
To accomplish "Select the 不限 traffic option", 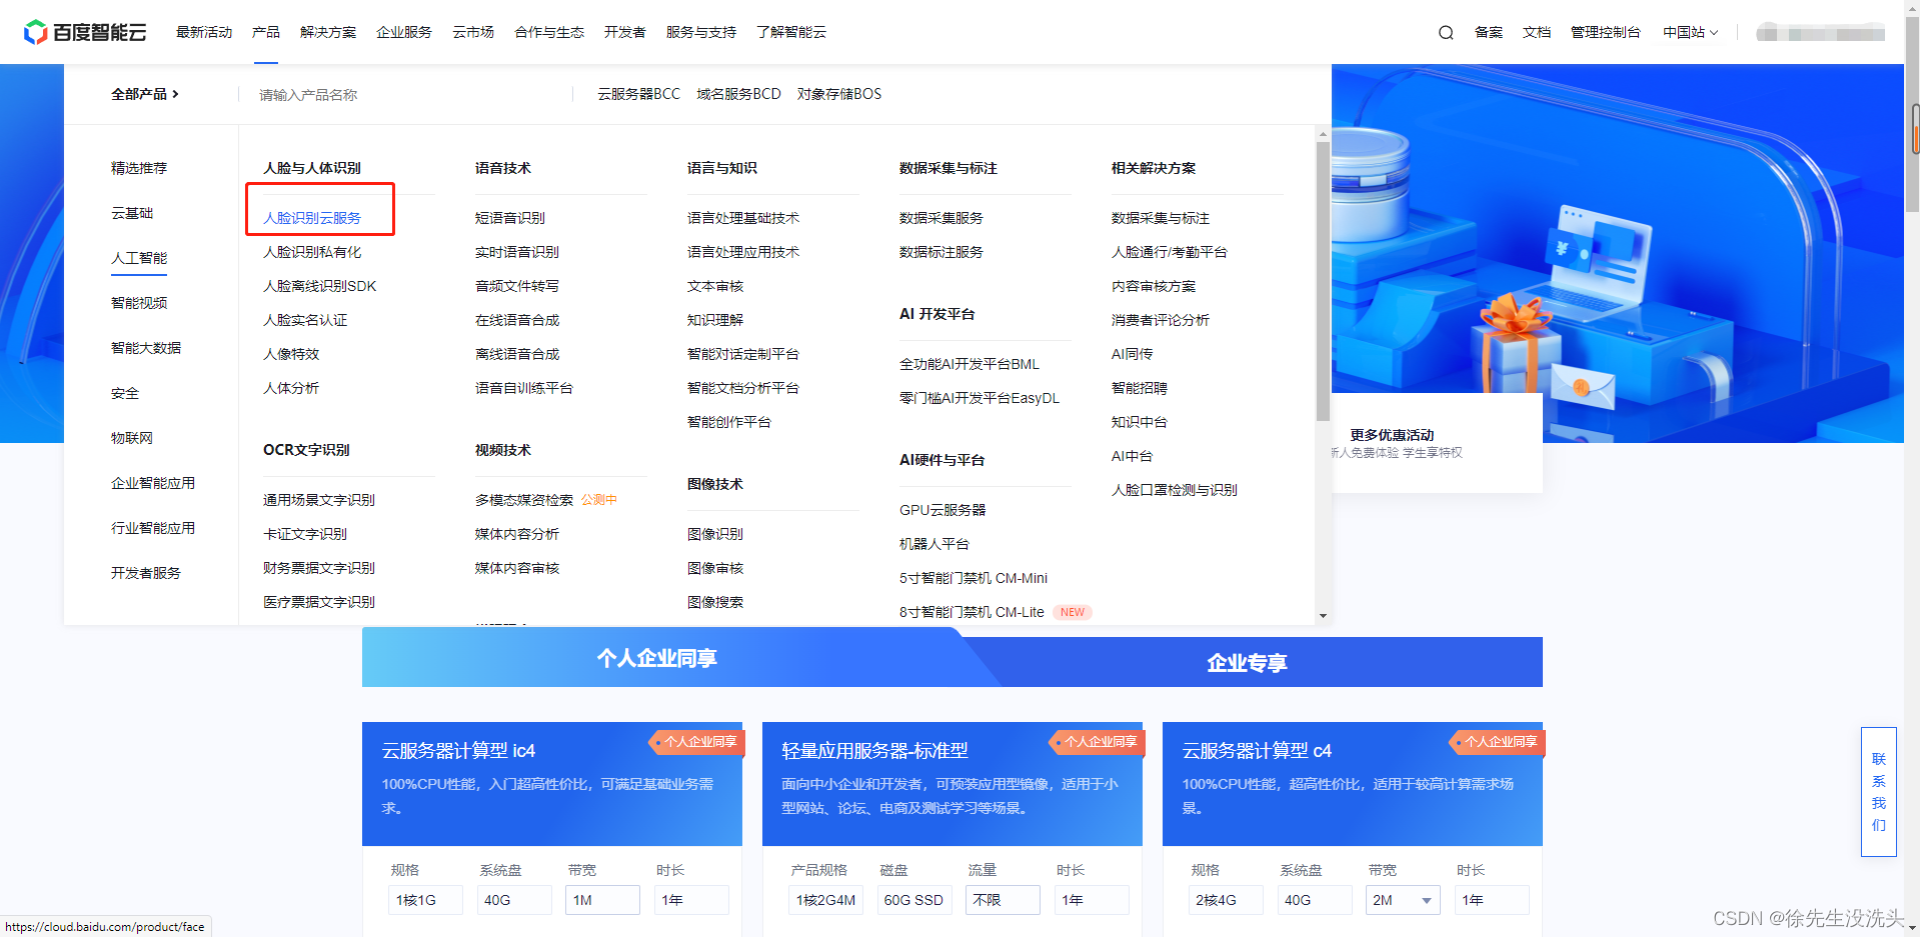I will click(x=1003, y=900).
